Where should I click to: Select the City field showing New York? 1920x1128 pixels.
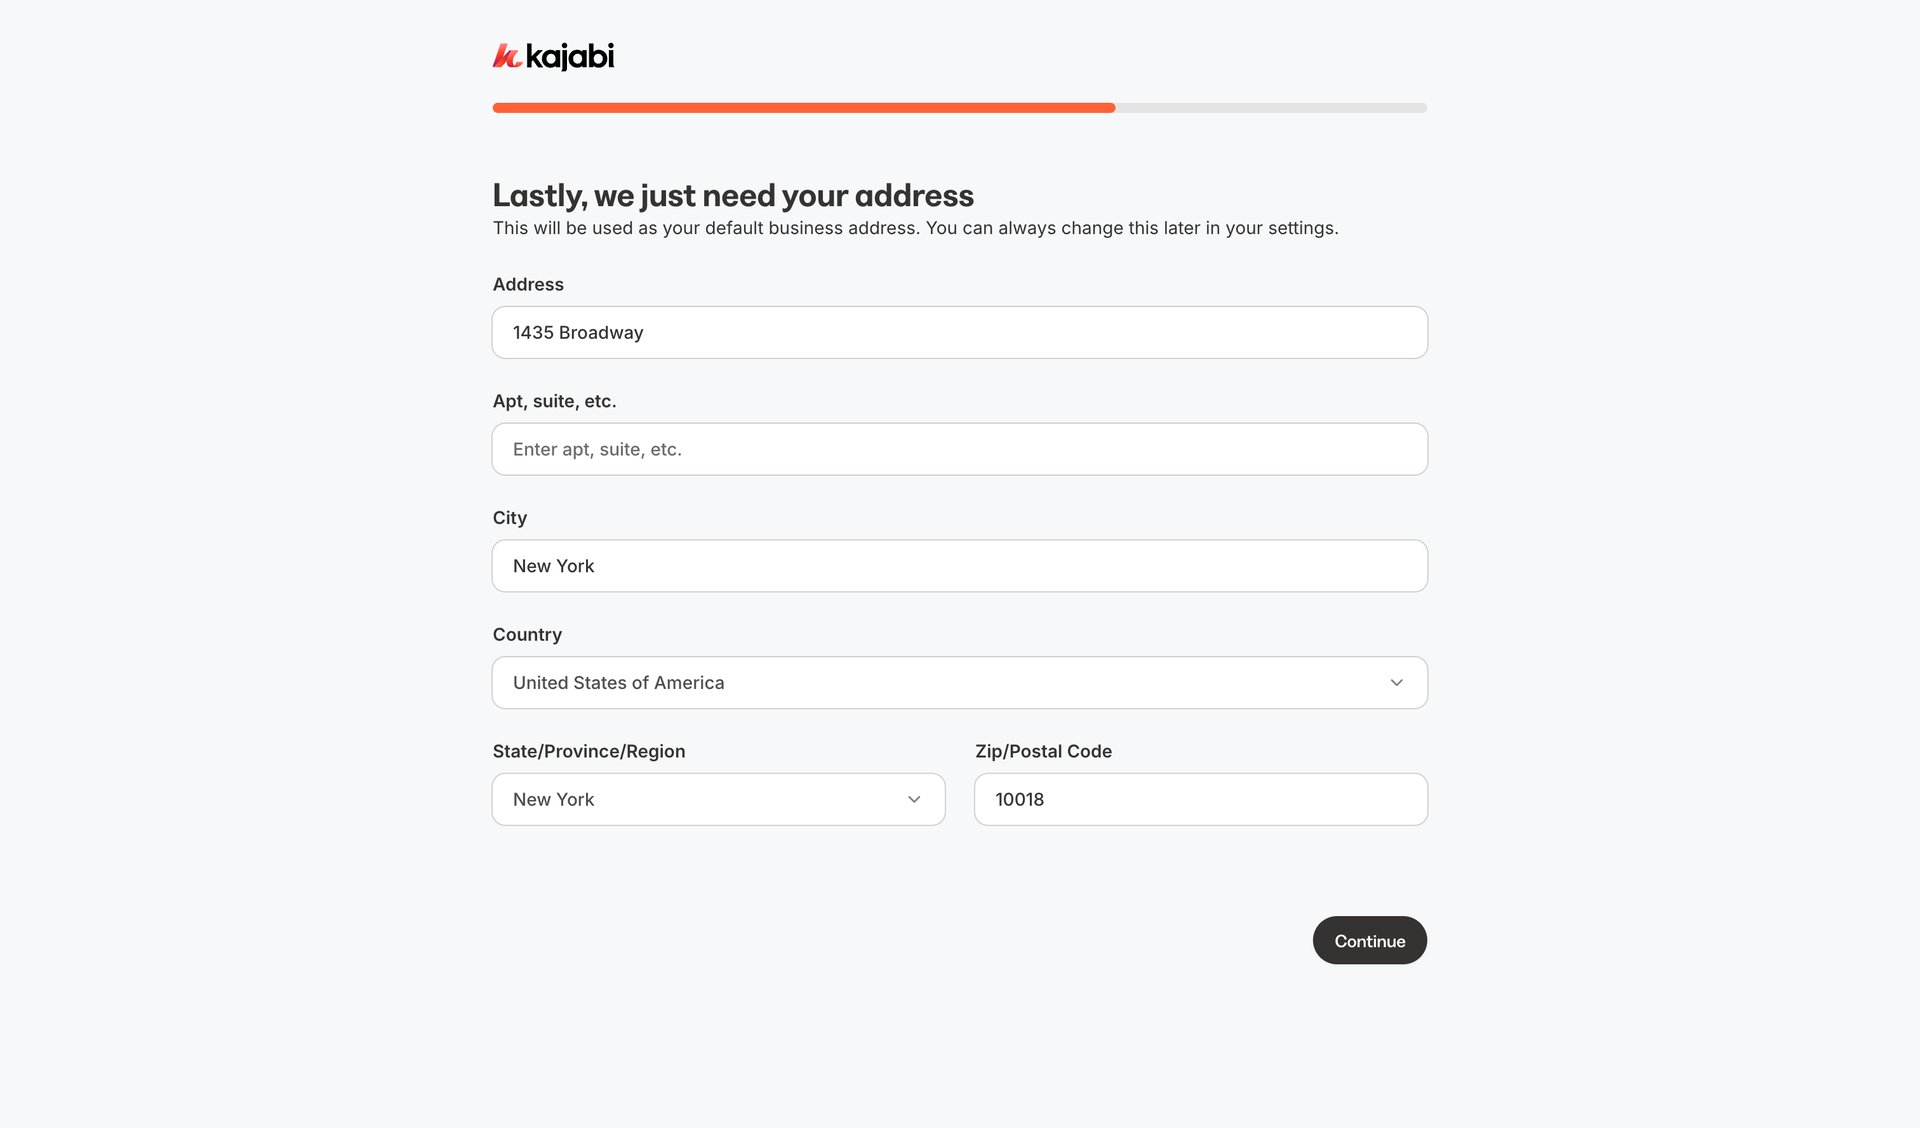coord(959,566)
